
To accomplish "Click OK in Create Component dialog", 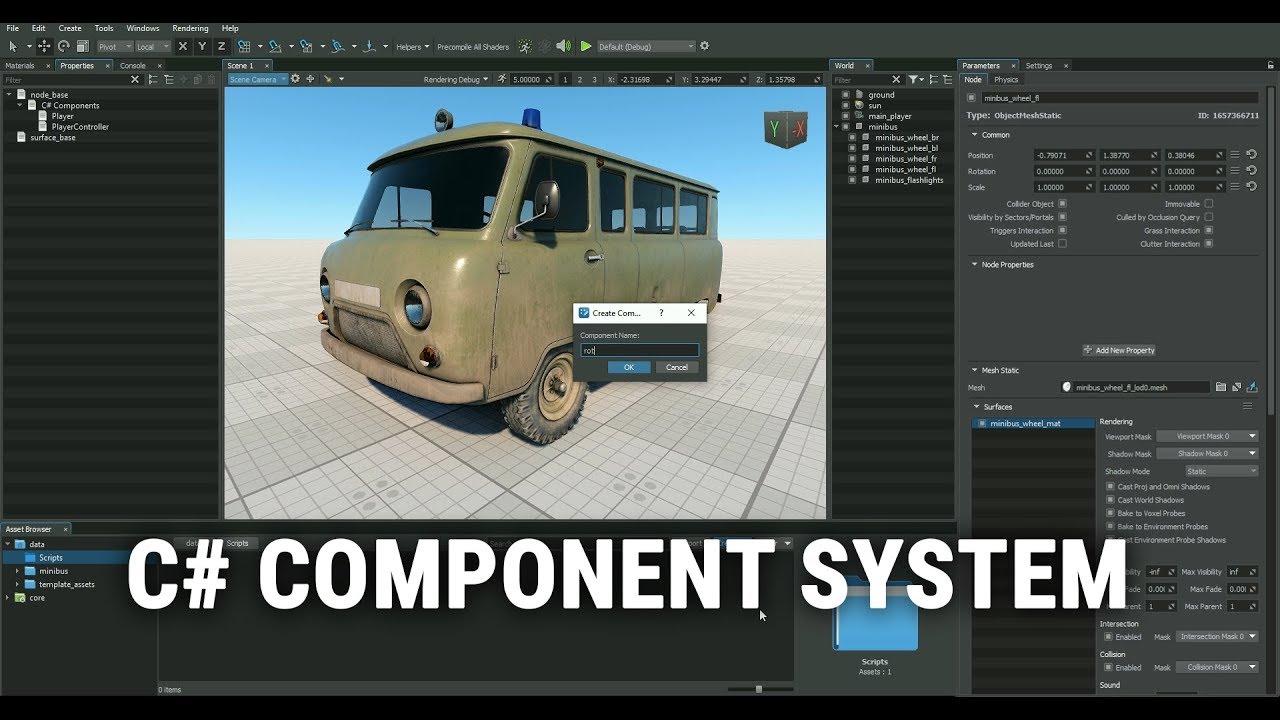I will (x=629, y=367).
